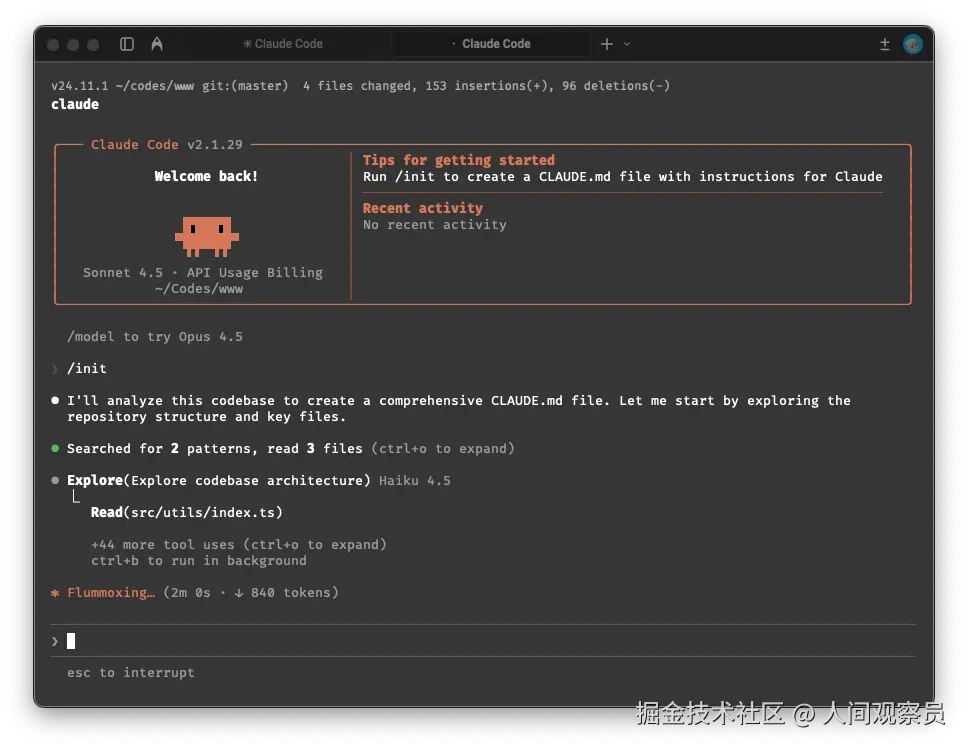Click the '+44 more tool uses' line
968x749 pixels.
pos(238,545)
